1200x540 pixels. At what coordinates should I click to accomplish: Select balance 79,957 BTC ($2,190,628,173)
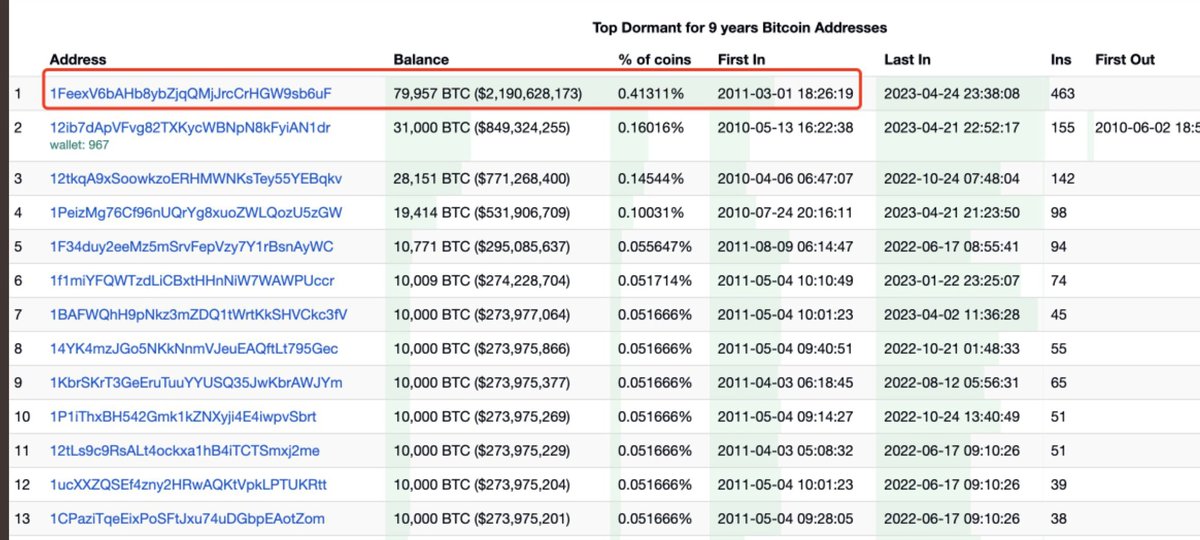coord(488,94)
